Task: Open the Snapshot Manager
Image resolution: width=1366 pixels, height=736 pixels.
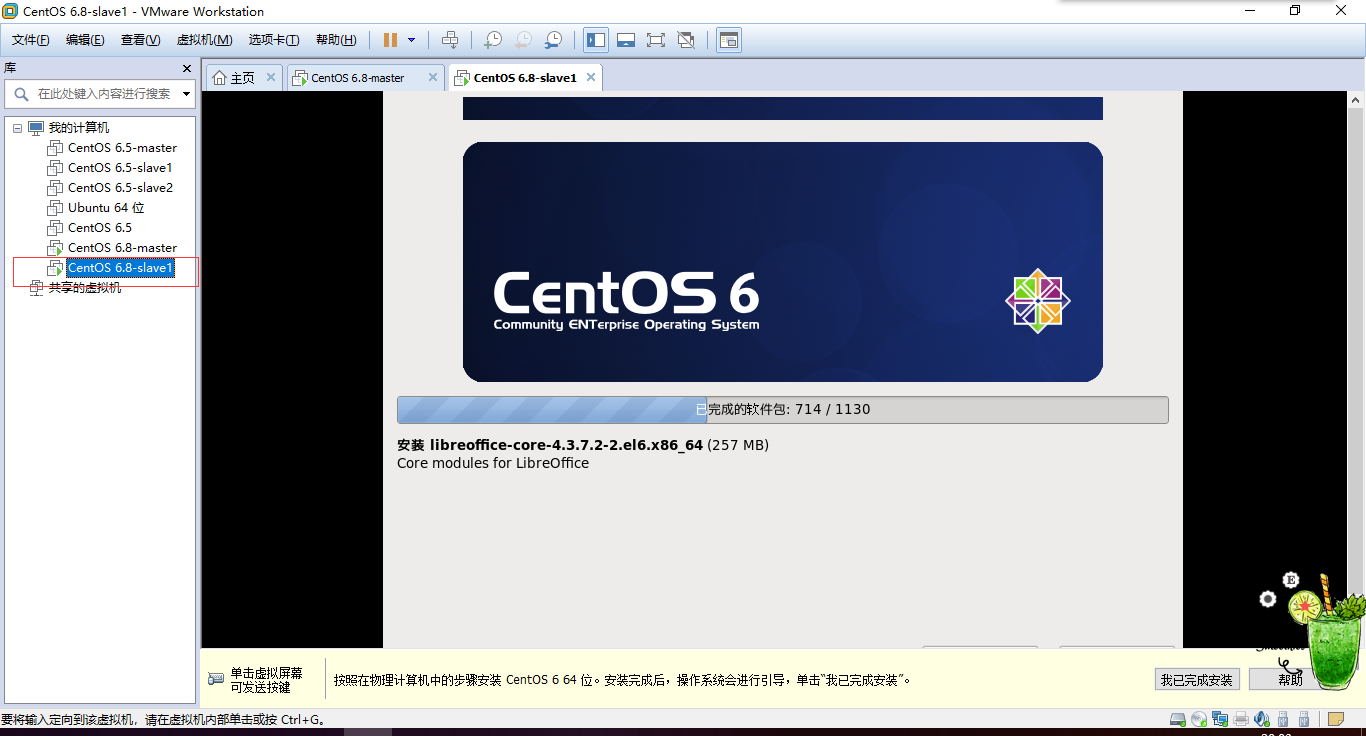Action: (552, 39)
